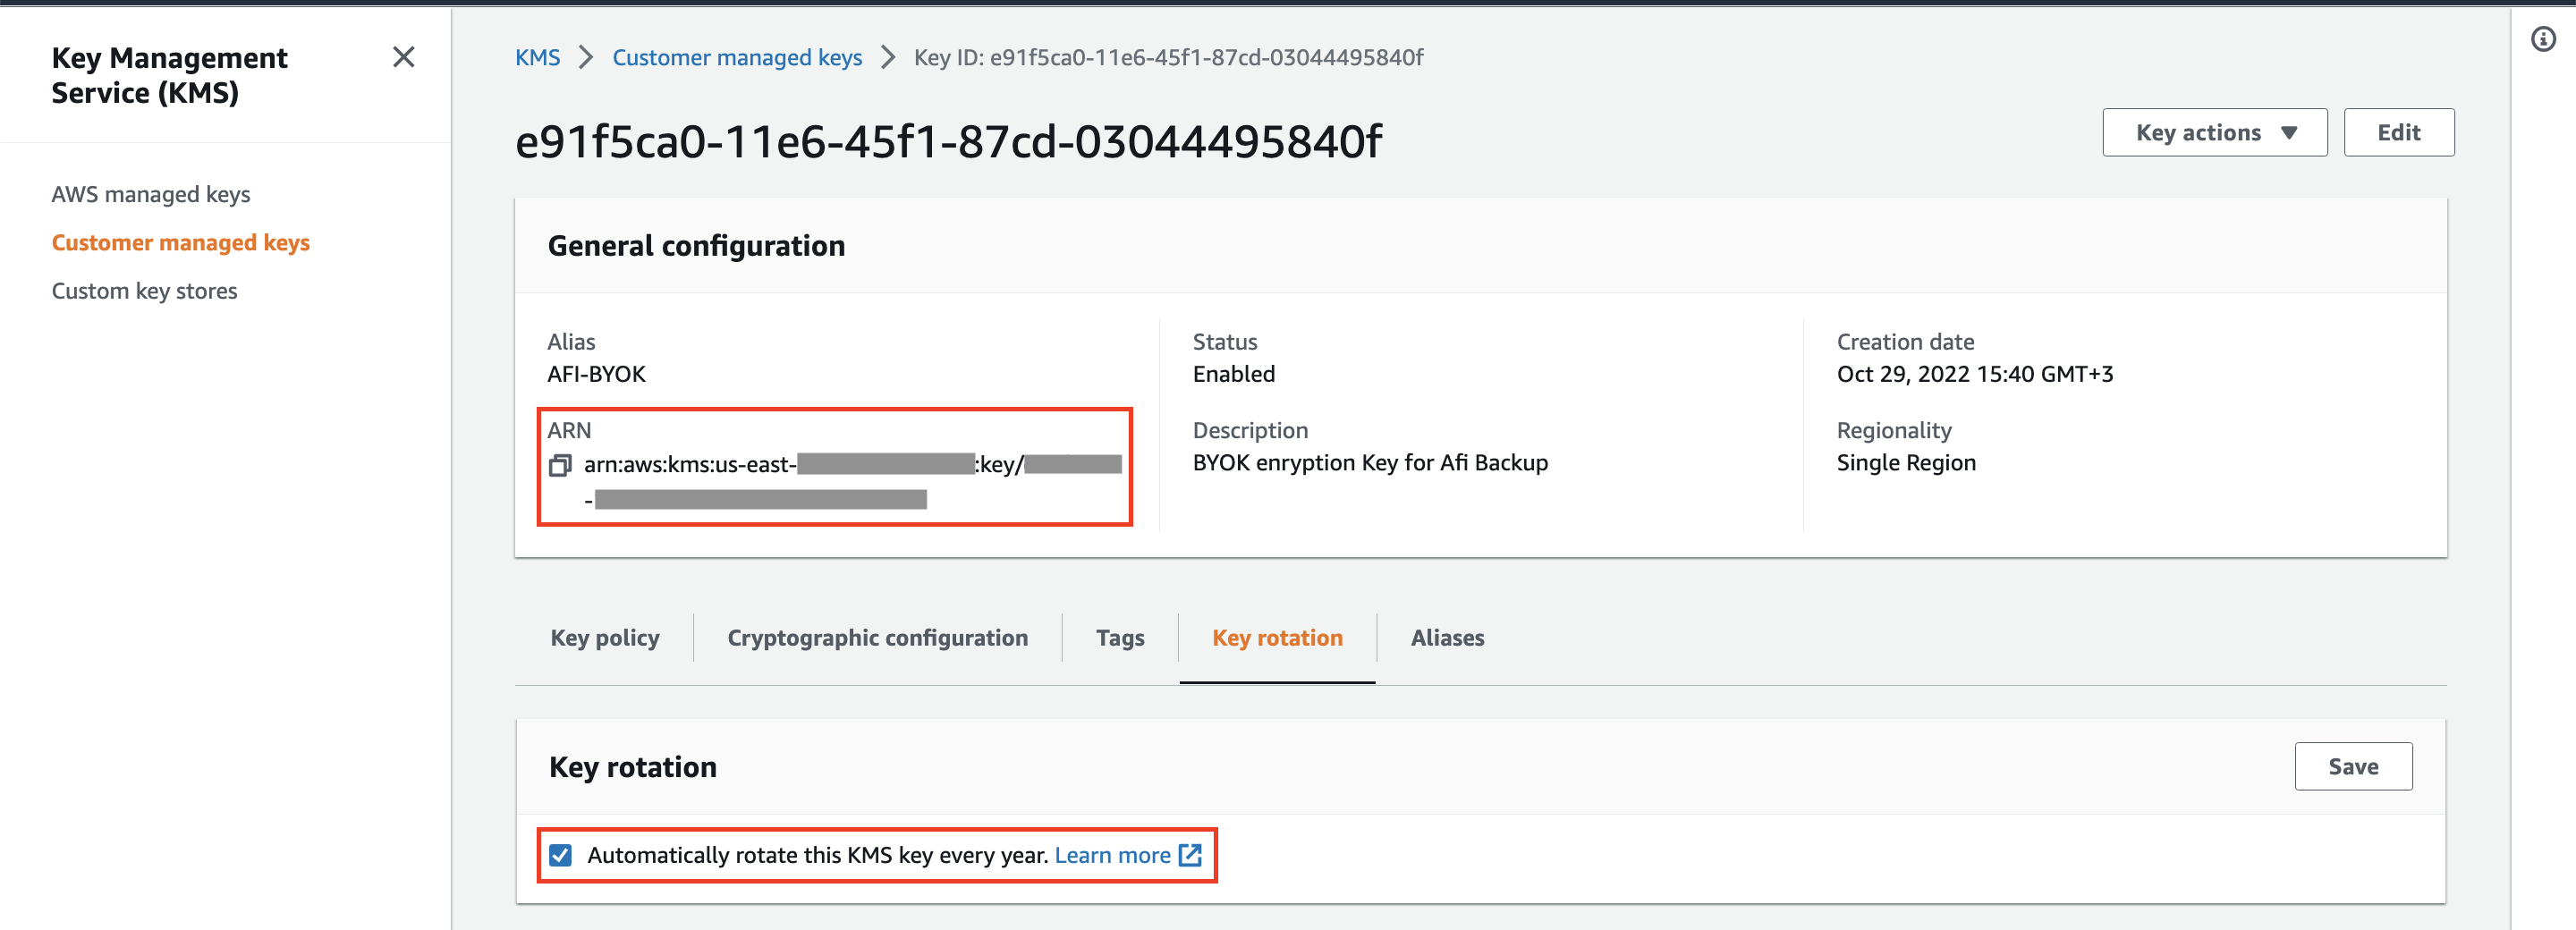Uncheck automatic yearly KMS key rotation
Image resolution: width=2576 pixels, height=930 pixels.
point(561,855)
